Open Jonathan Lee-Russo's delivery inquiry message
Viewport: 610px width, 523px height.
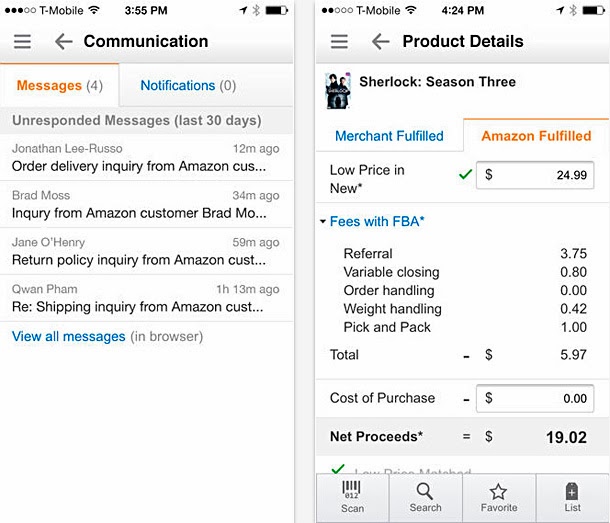click(146, 157)
